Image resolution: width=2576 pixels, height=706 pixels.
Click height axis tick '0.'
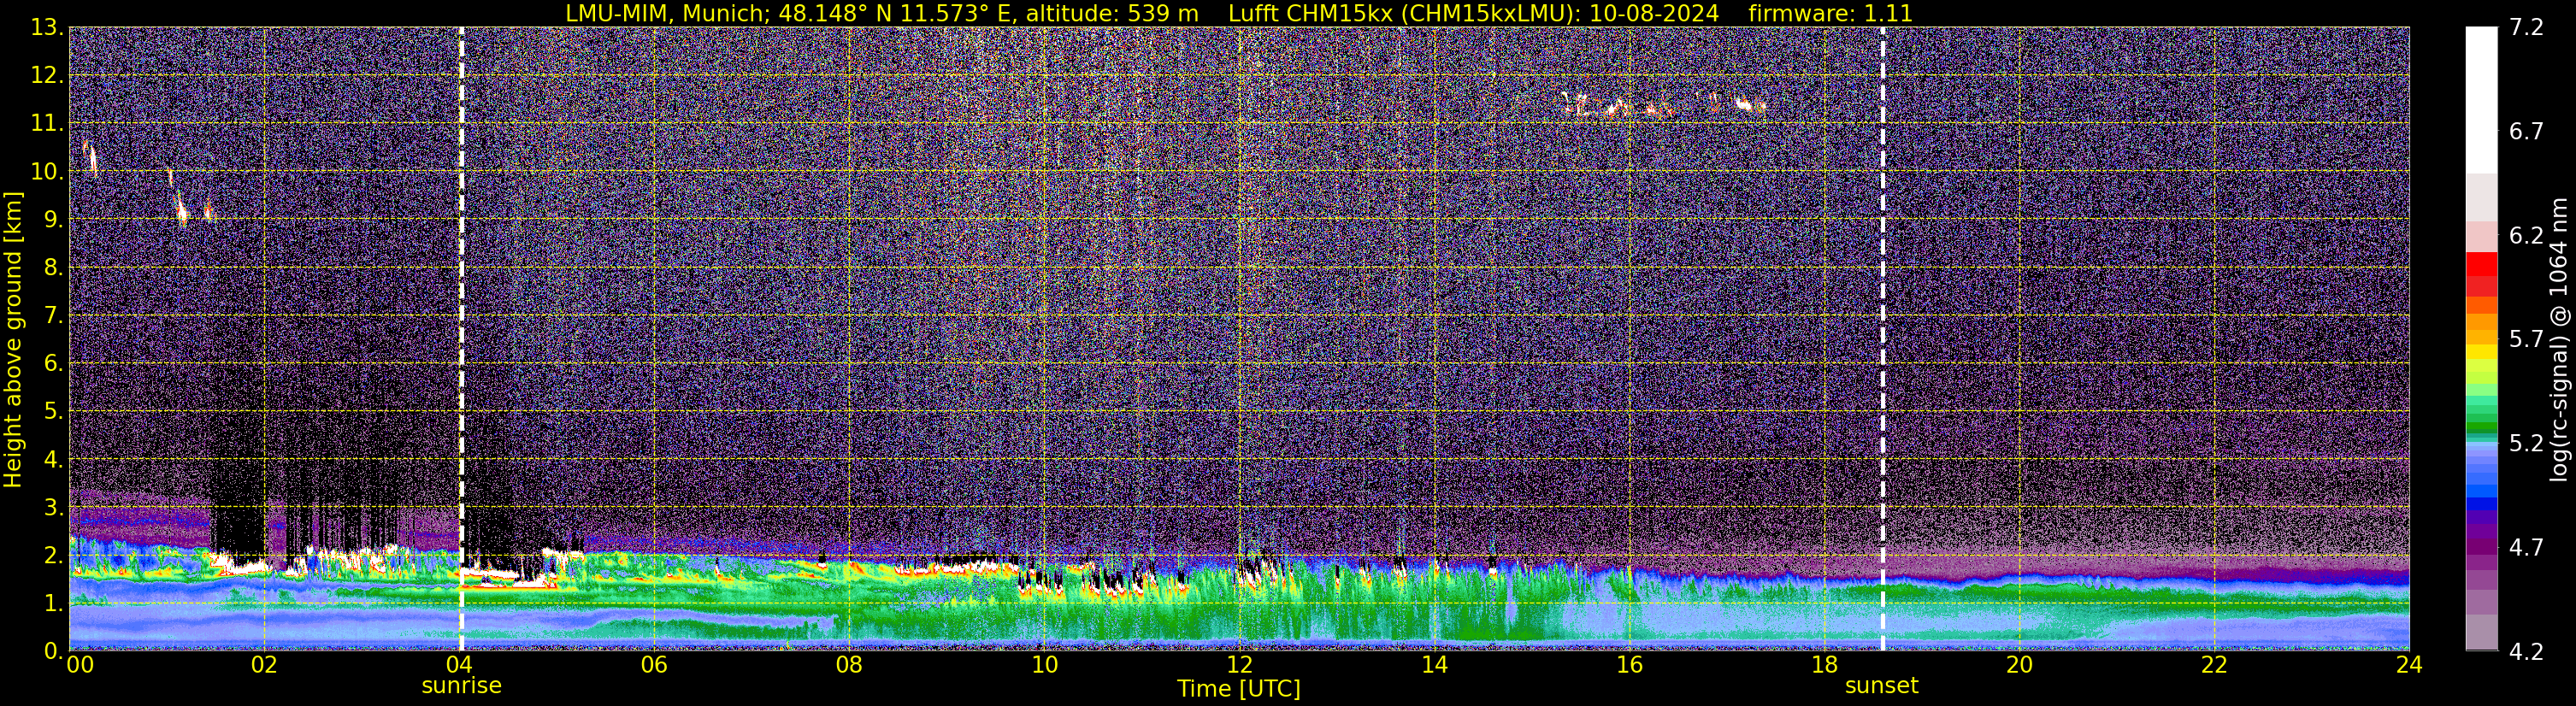pyautogui.click(x=54, y=651)
